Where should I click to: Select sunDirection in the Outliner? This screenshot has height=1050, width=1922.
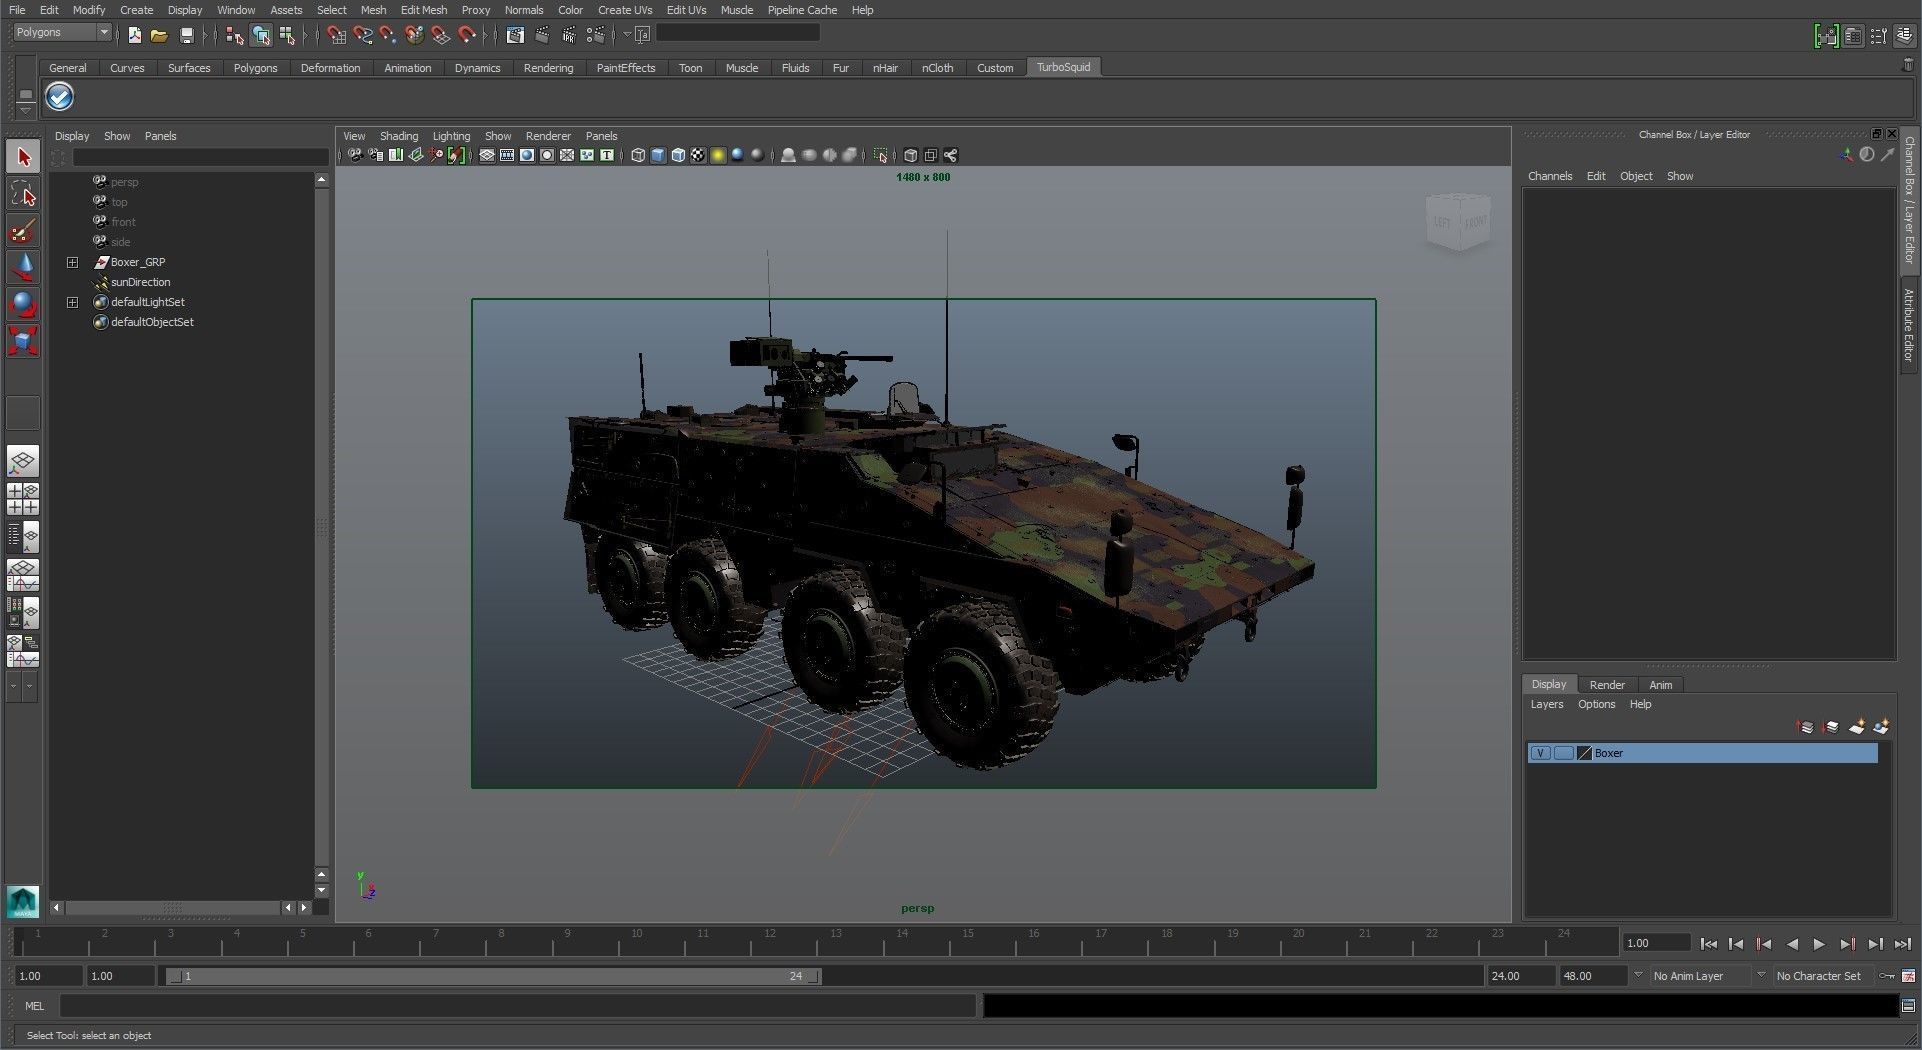tap(140, 282)
